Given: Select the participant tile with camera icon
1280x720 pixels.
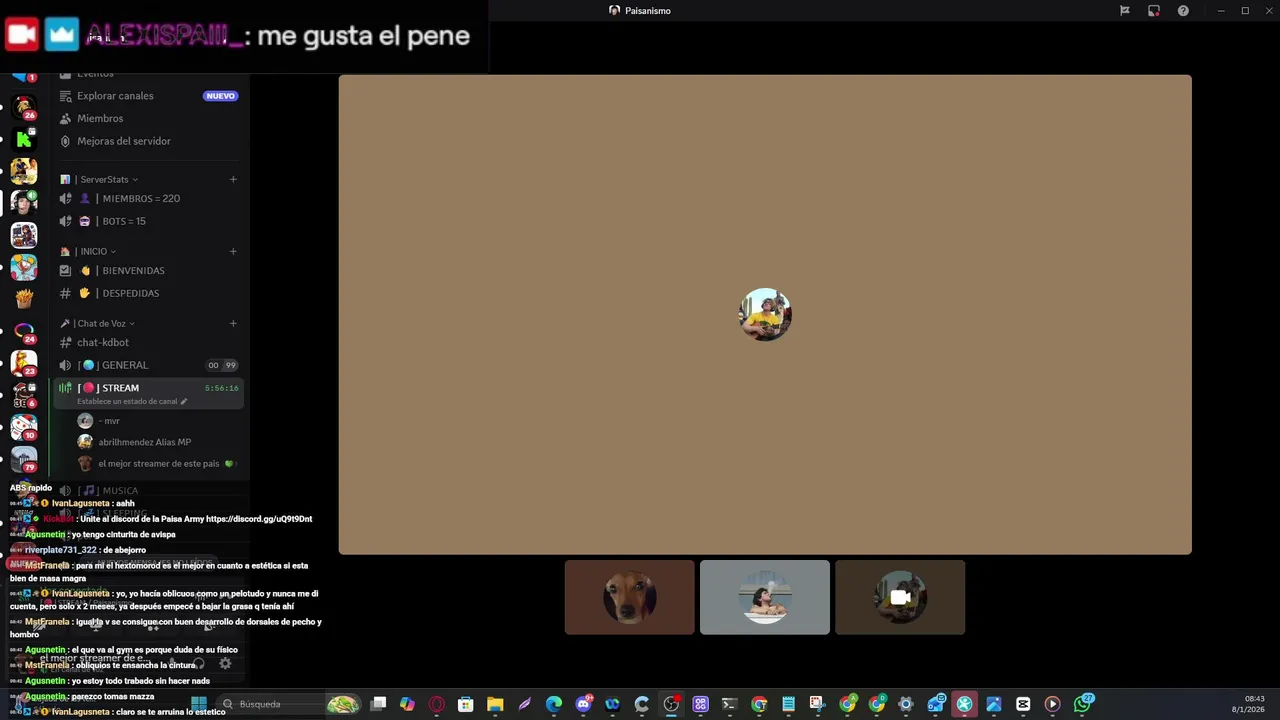Looking at the screenshot, I should click(x=900, y=597).
